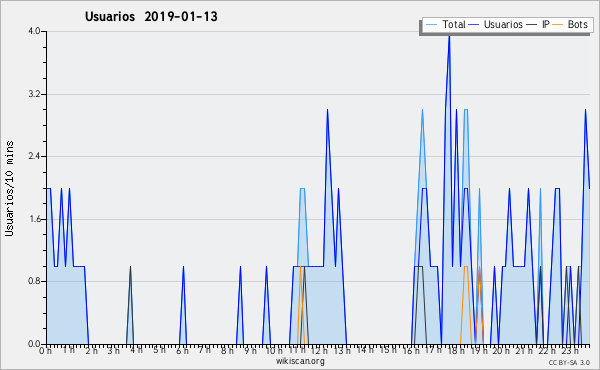
Task: Click the 6 h x-axis label
Action: (183, 351)
